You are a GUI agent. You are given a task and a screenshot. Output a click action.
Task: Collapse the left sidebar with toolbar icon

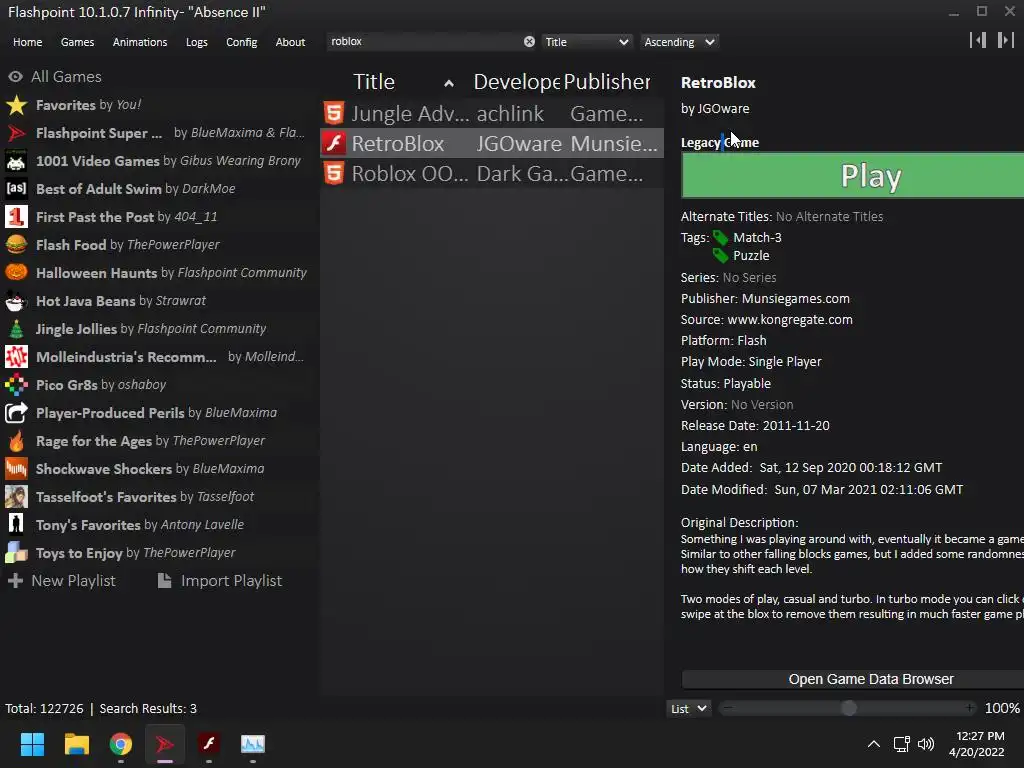tap(978, 40)
